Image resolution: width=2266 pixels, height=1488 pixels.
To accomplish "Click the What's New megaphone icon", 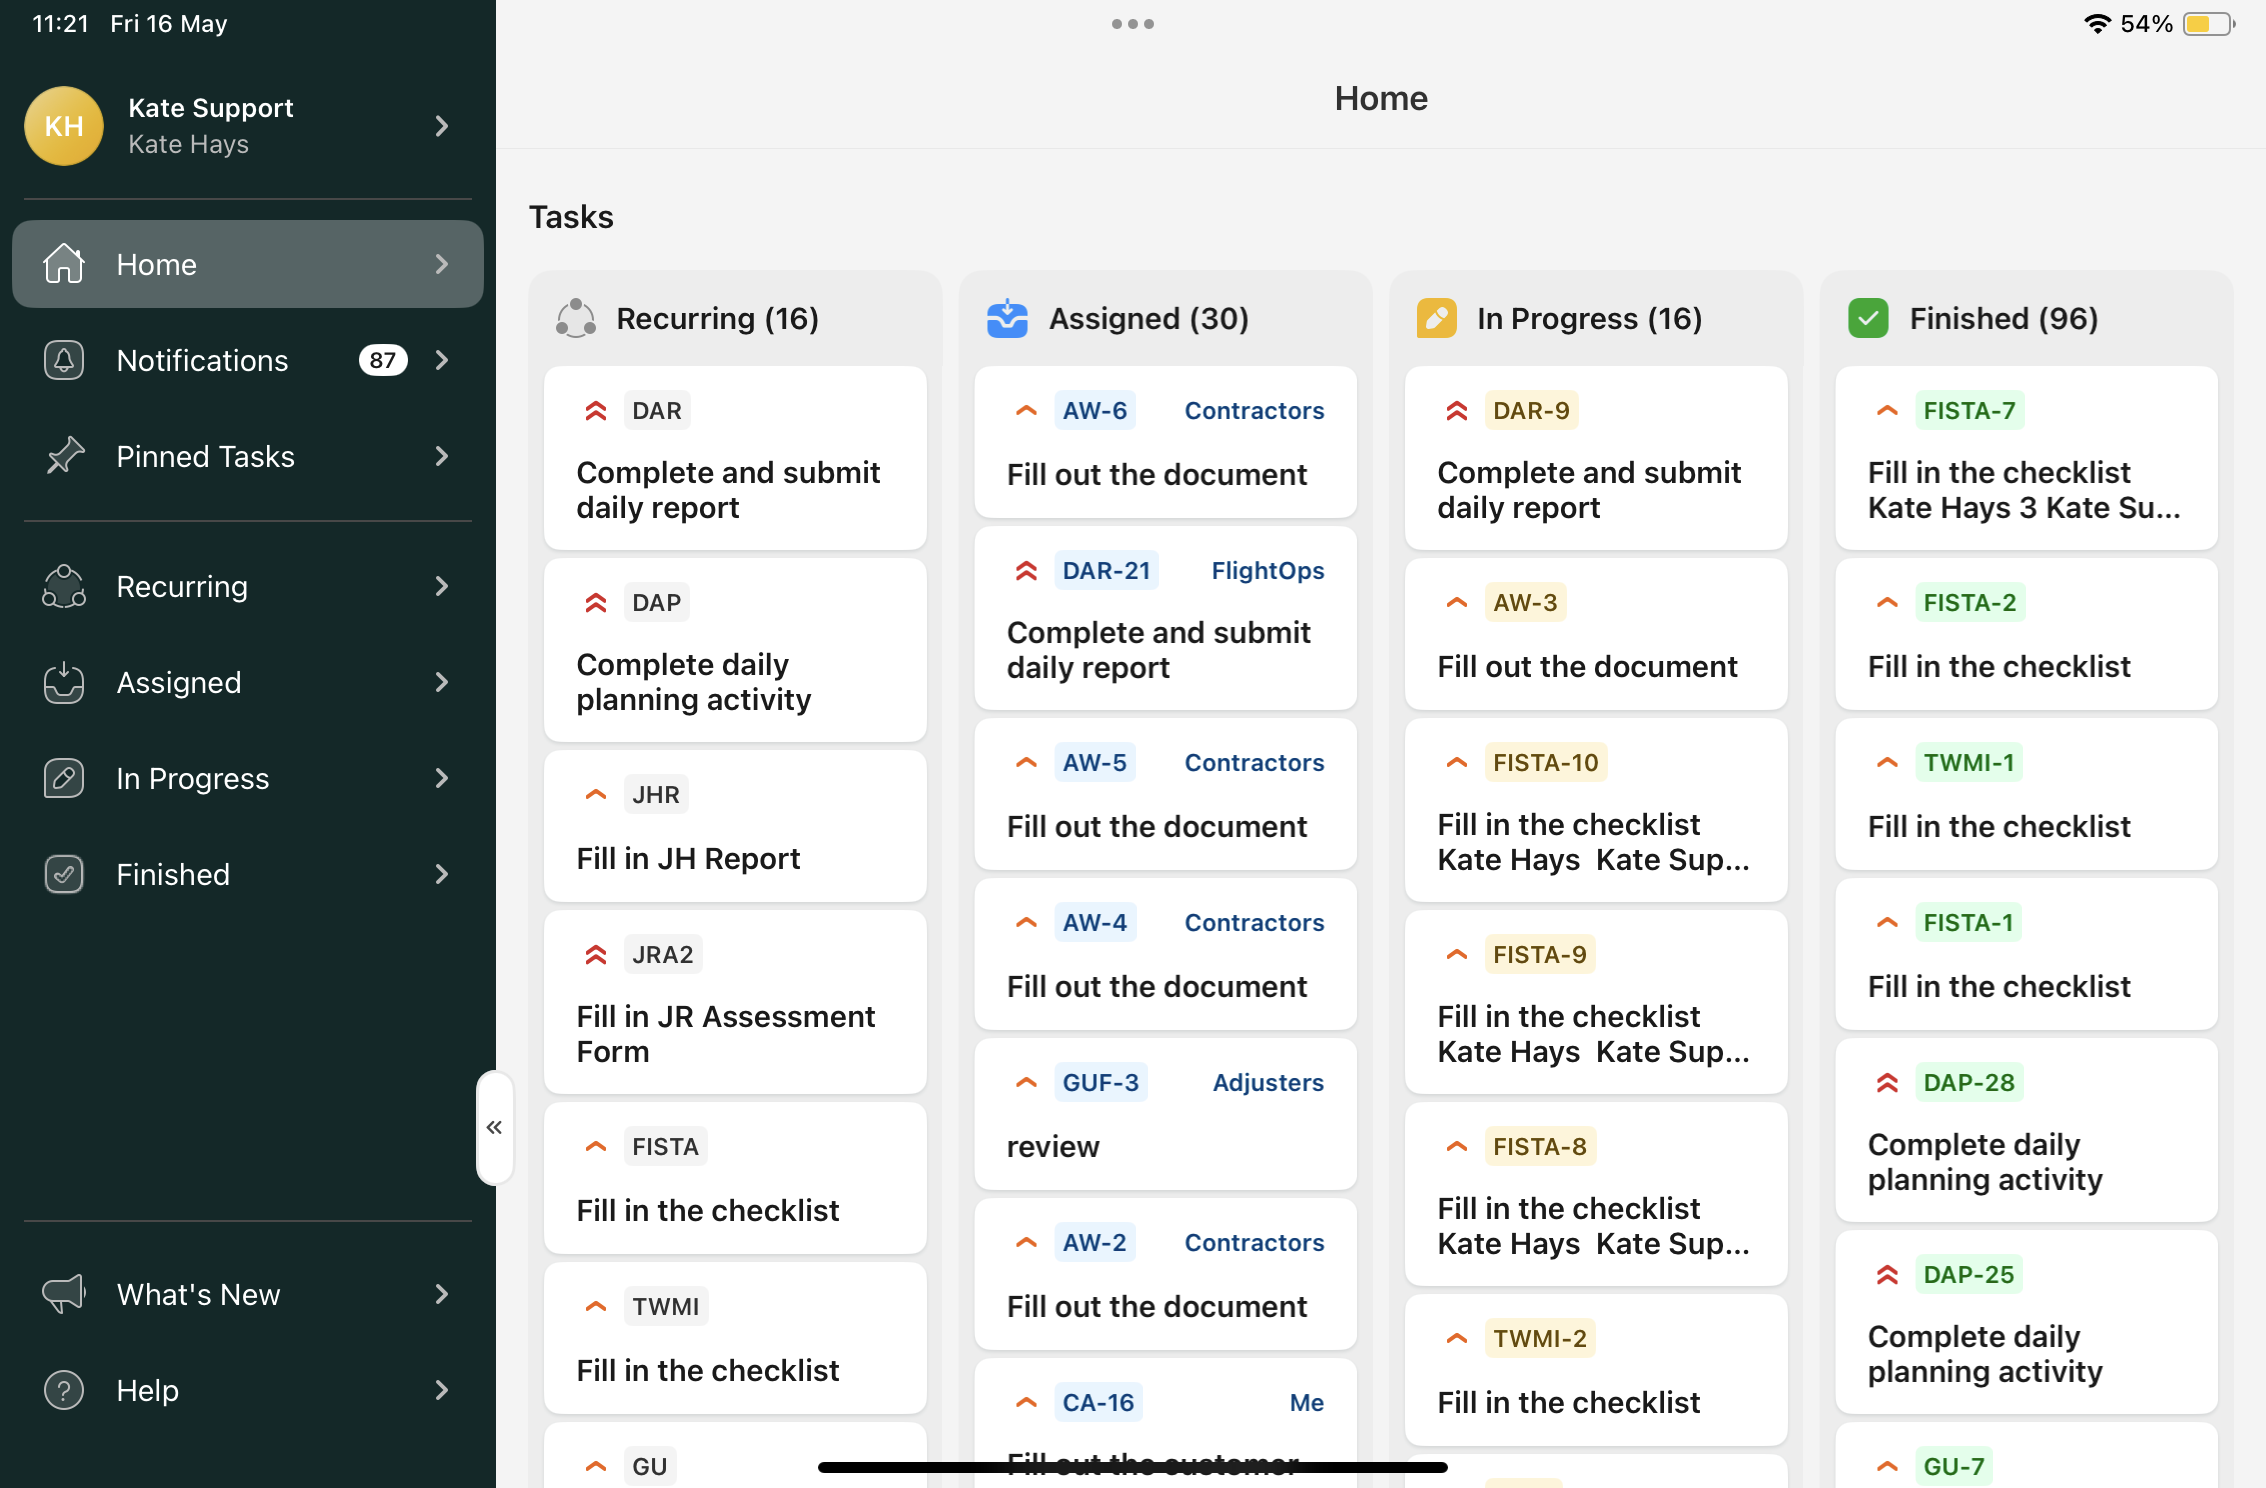I will pyautogui.click(x=64, y=1294).
